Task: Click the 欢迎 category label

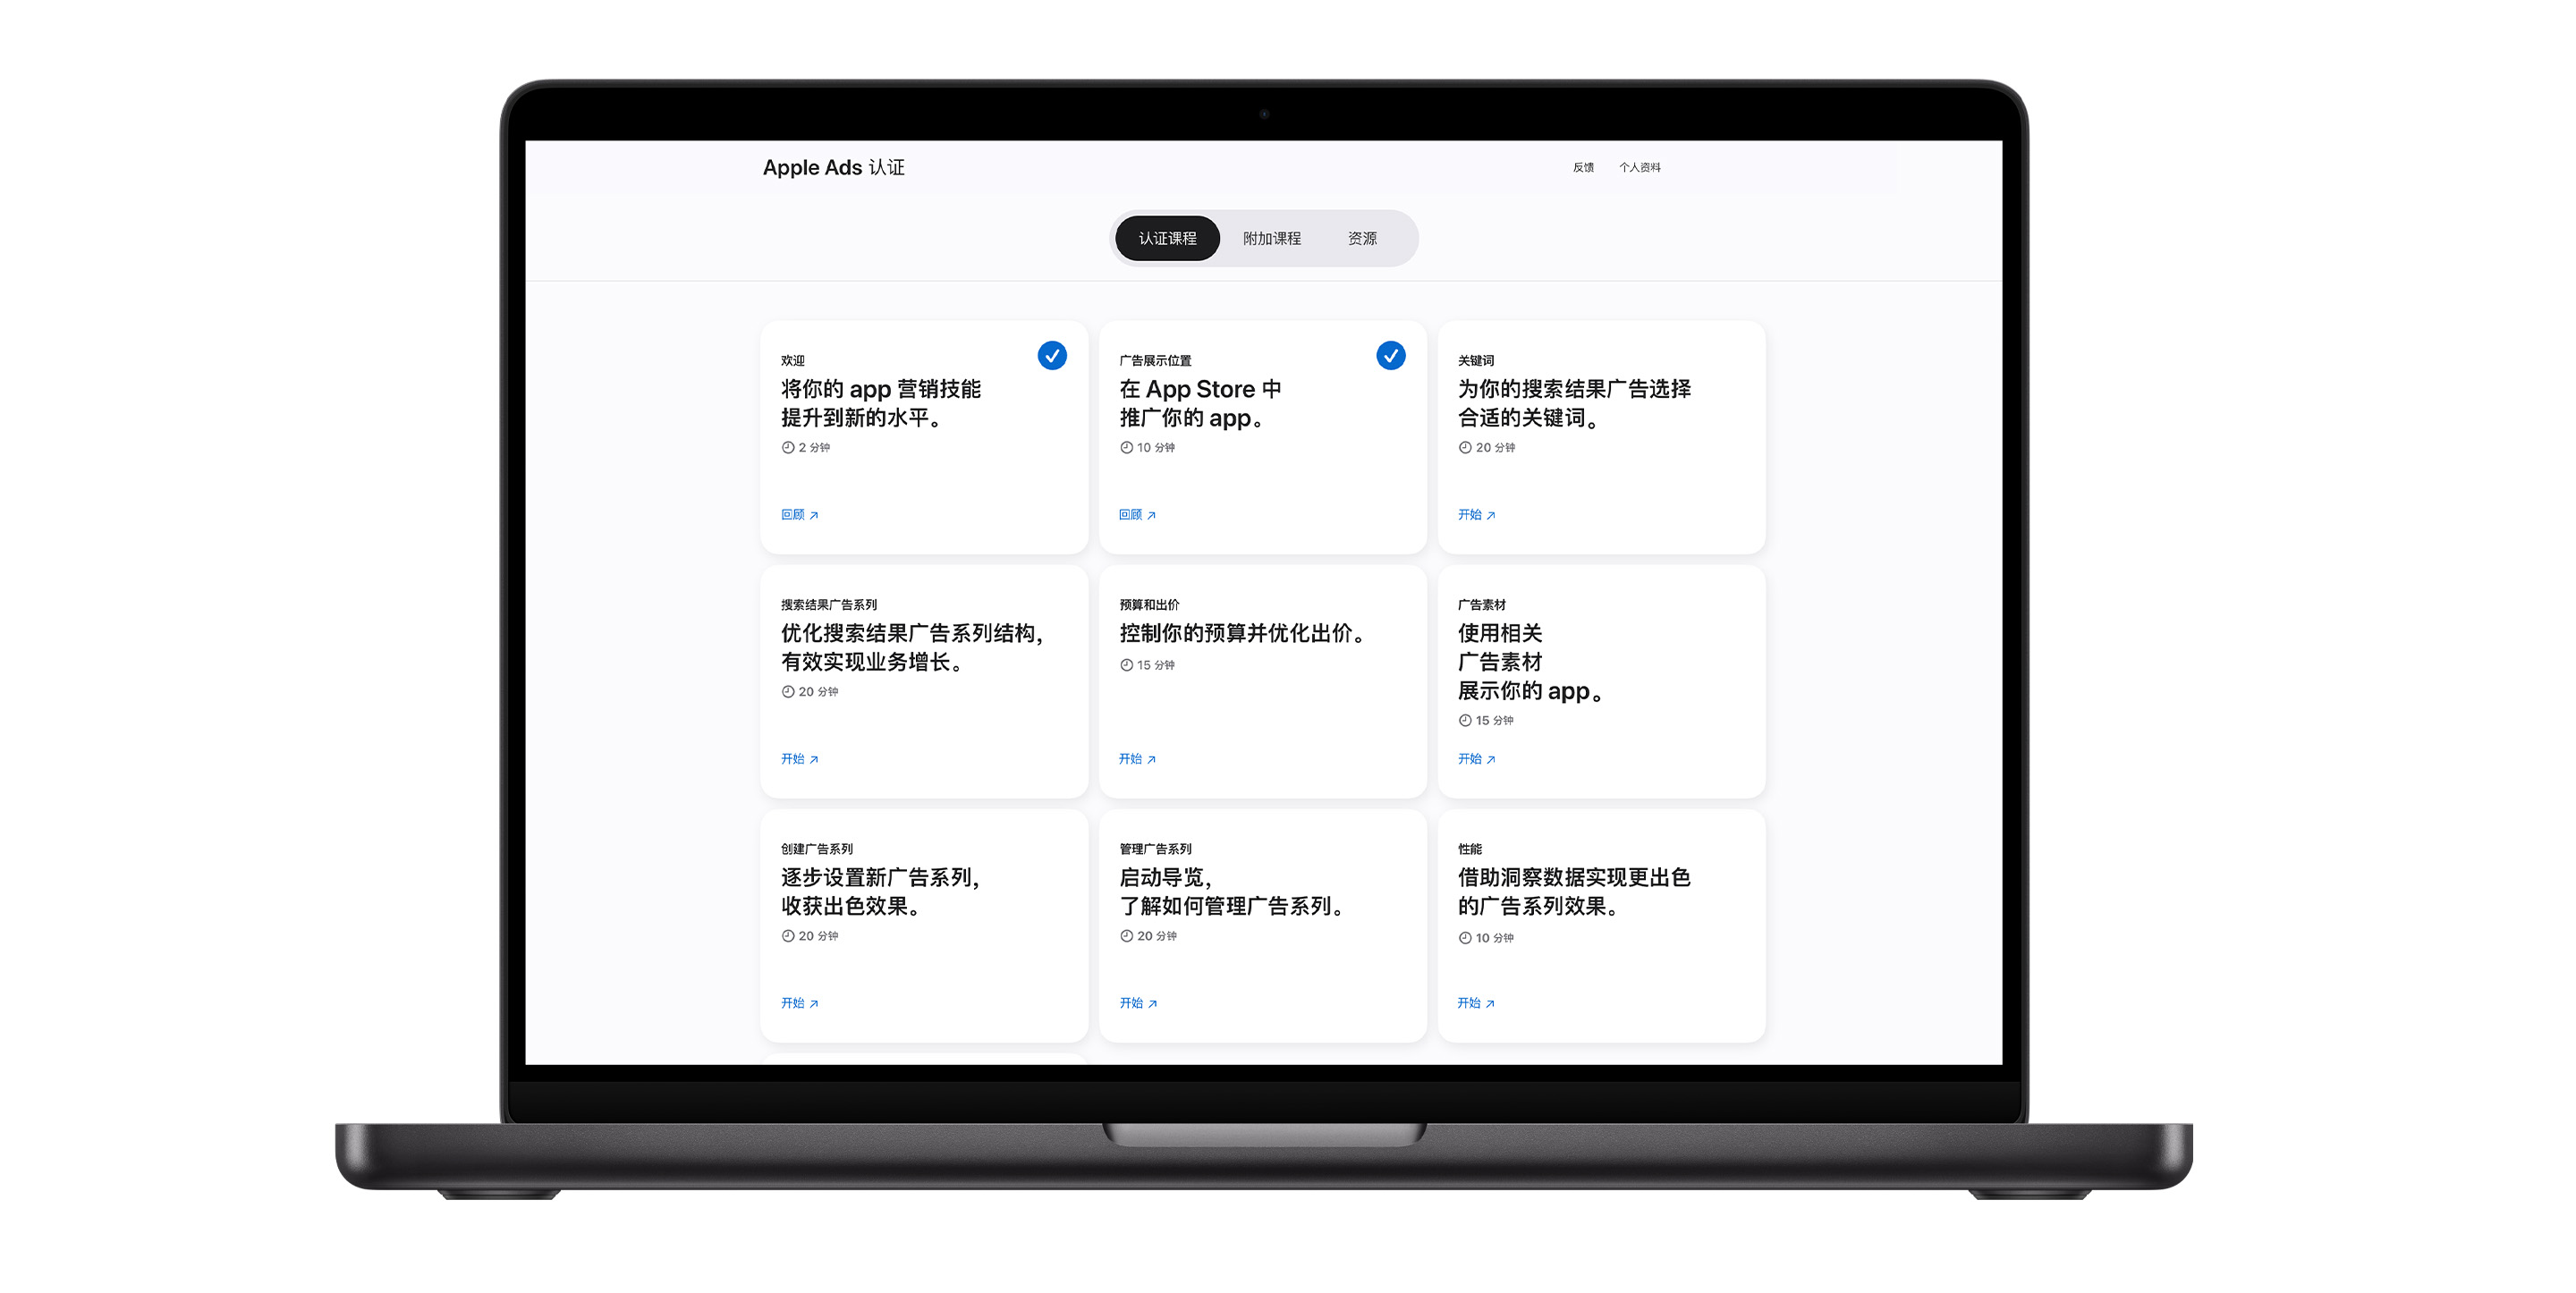Action: point(792,360)
